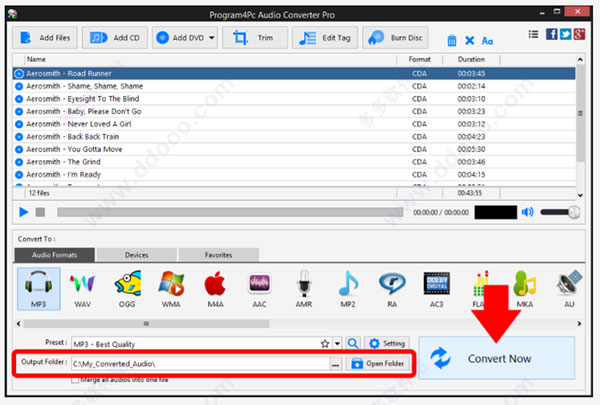Select the RA format icon
Viewport: 600px width, 405px height.
(x=392, y=289)
